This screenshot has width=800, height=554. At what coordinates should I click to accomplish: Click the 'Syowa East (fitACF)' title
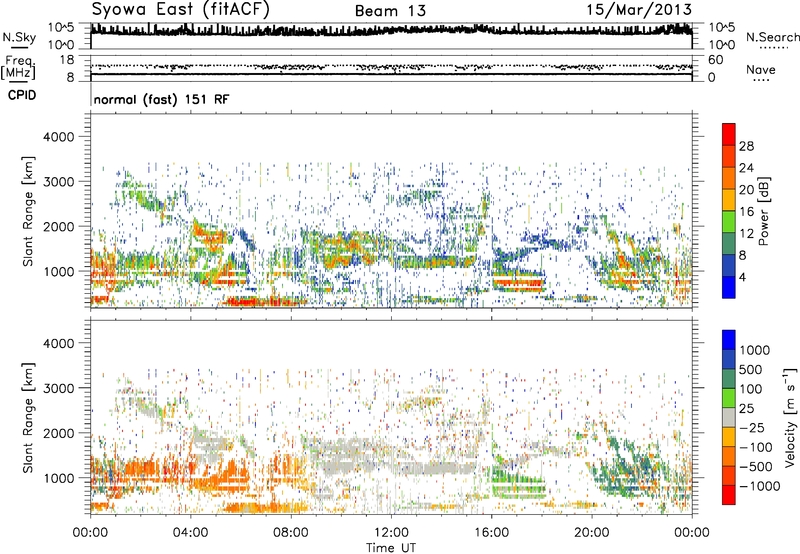point(180,10)
